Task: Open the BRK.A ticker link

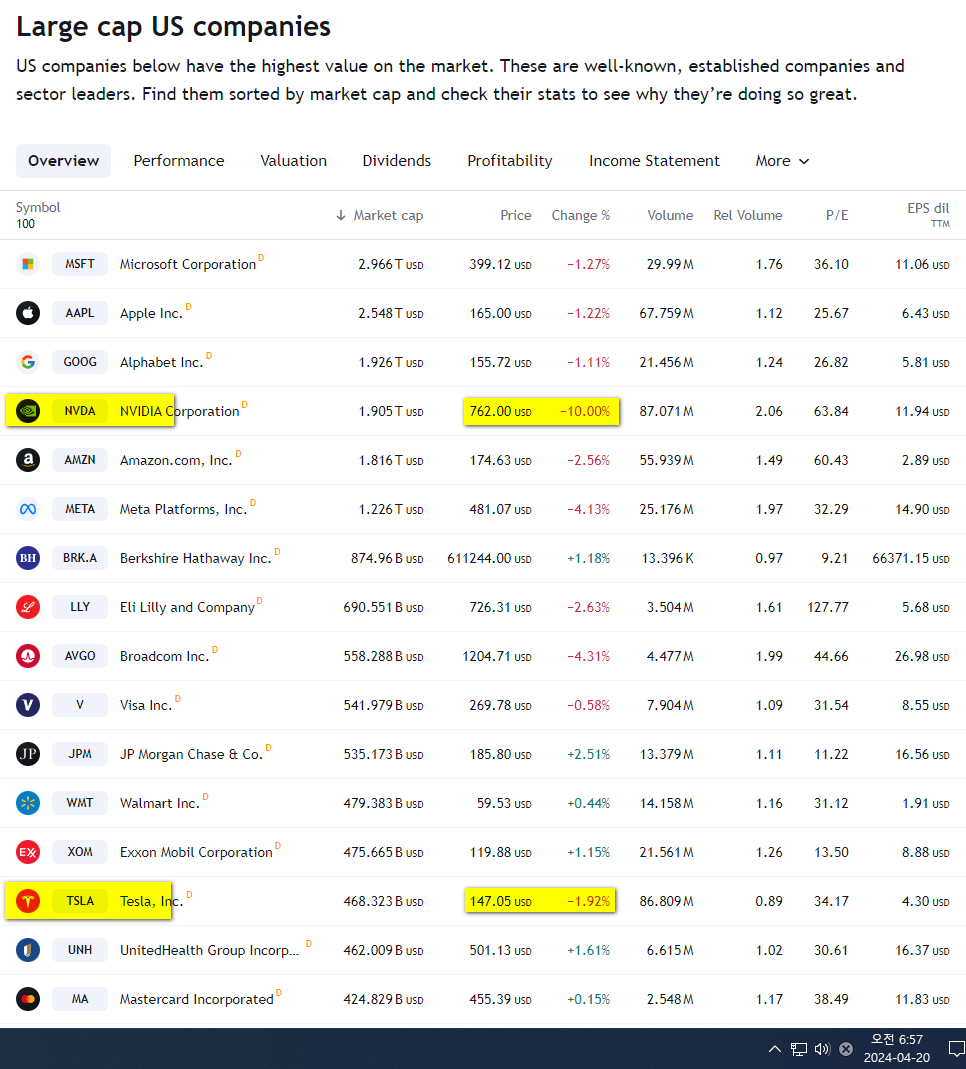Action: coord(80,558)
